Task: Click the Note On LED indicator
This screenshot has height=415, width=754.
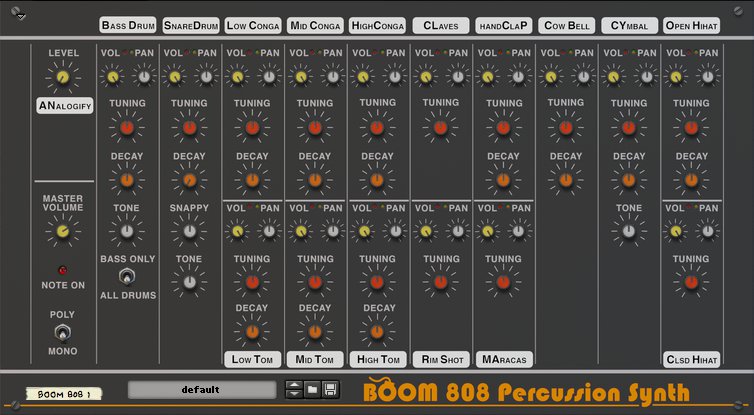Action: tap(63, 270)
